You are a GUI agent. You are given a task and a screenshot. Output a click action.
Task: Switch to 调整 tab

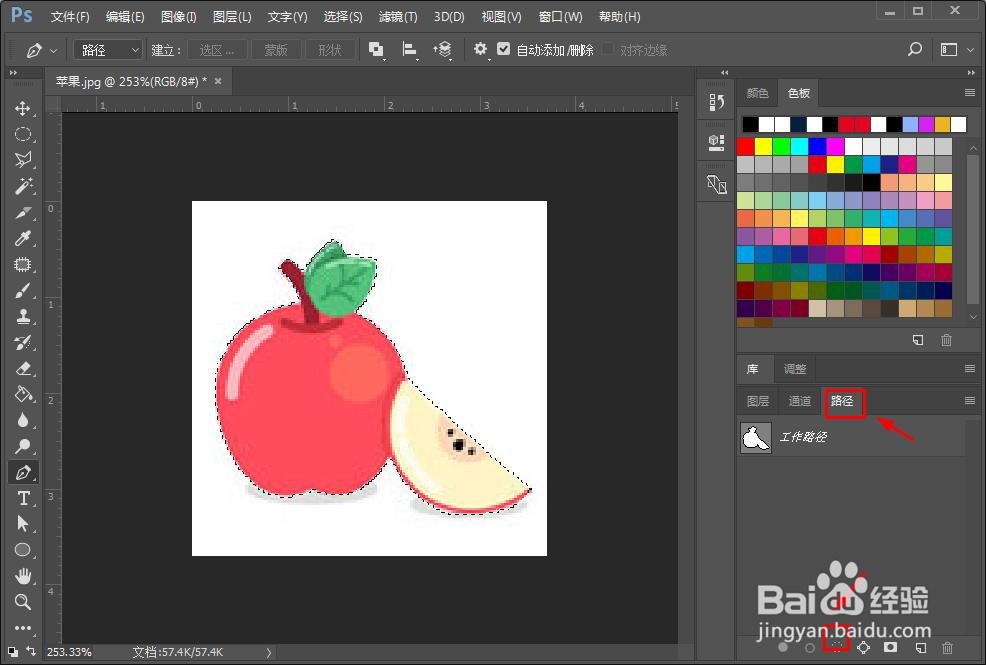[x=795, y=369]
